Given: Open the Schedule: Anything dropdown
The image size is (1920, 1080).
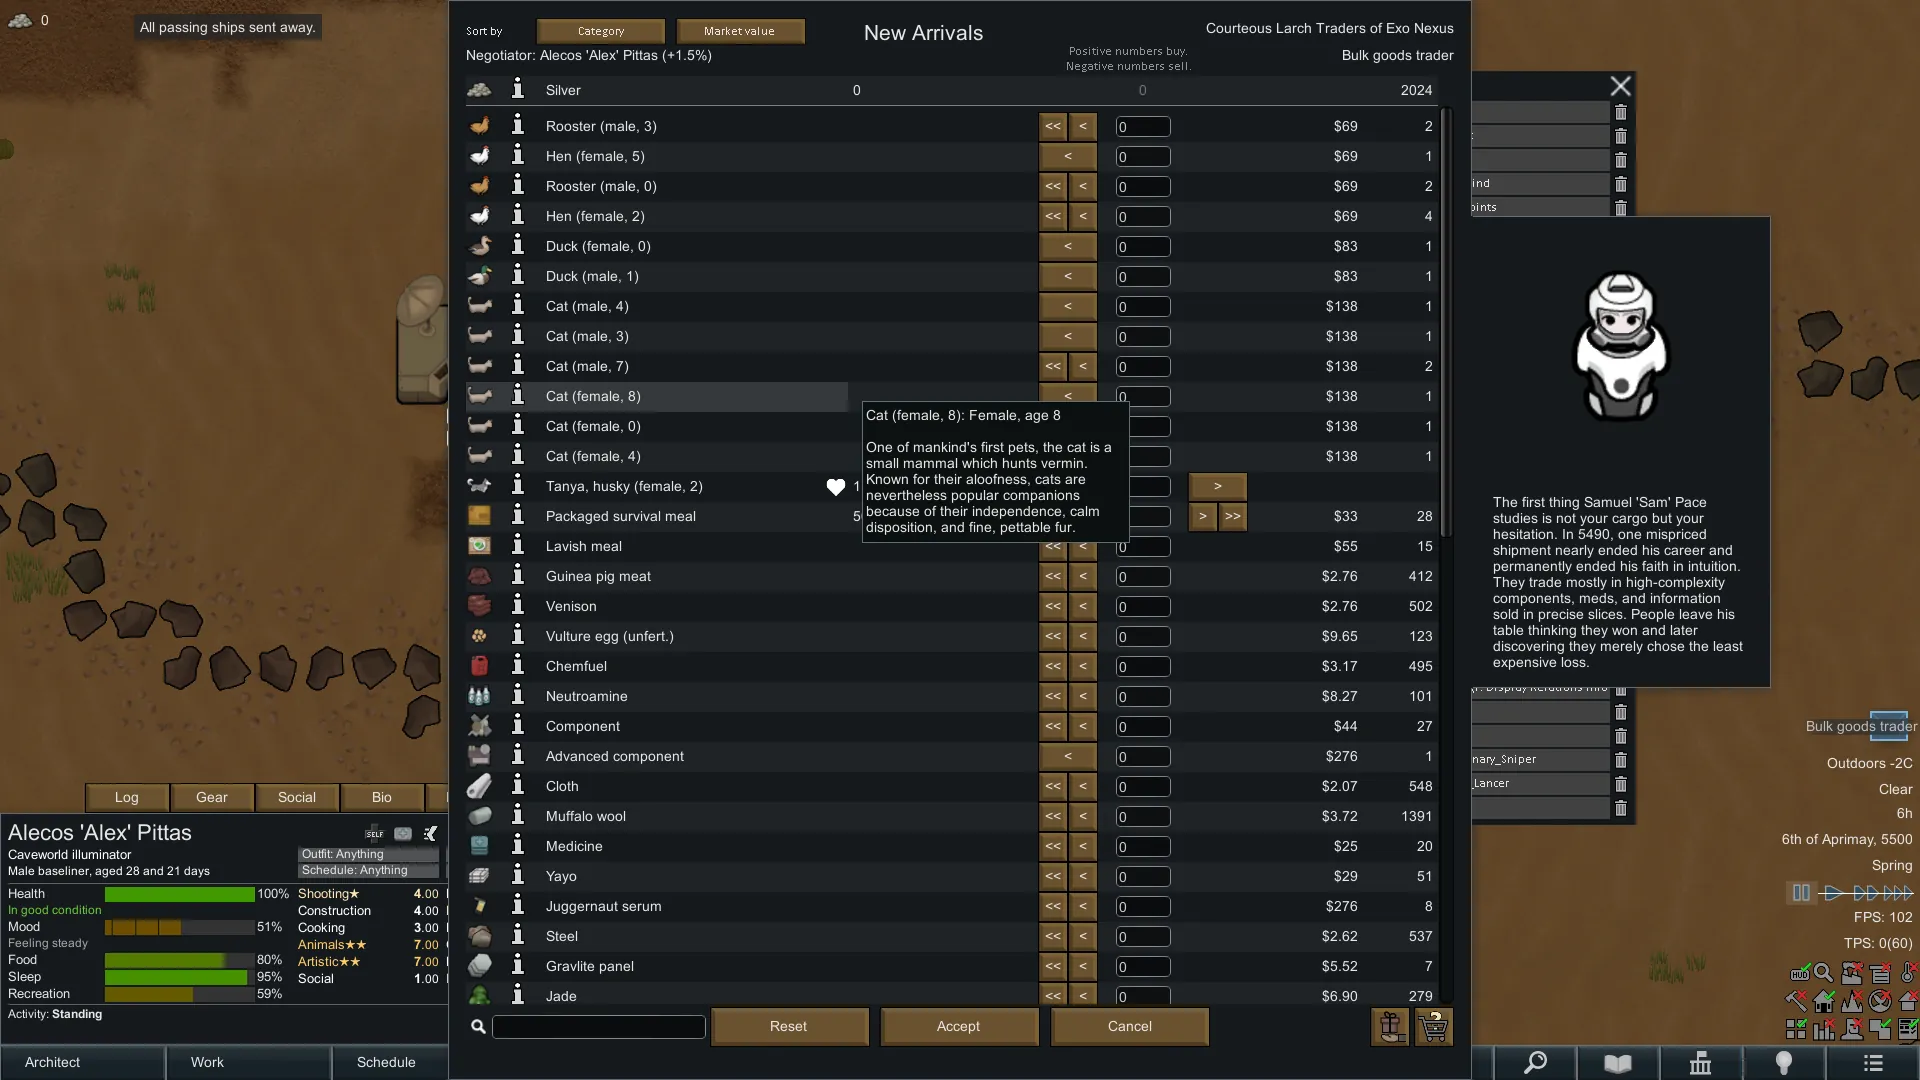Looking at the screenshot, I should click(x=368, y=870).
